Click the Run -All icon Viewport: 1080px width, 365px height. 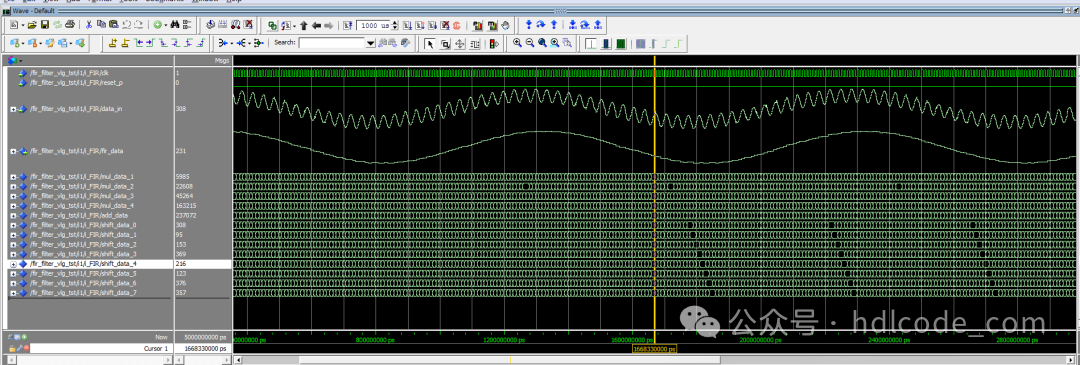coord(432,25)
